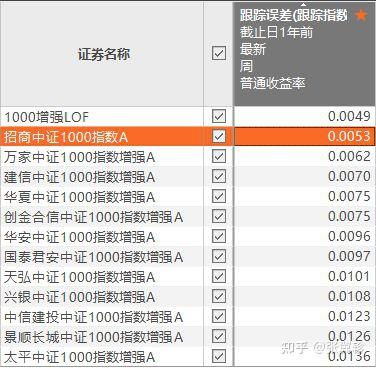376x368 pixels.
Task: Click tracking error value 0.0096
Action: (x=349, y=236)
